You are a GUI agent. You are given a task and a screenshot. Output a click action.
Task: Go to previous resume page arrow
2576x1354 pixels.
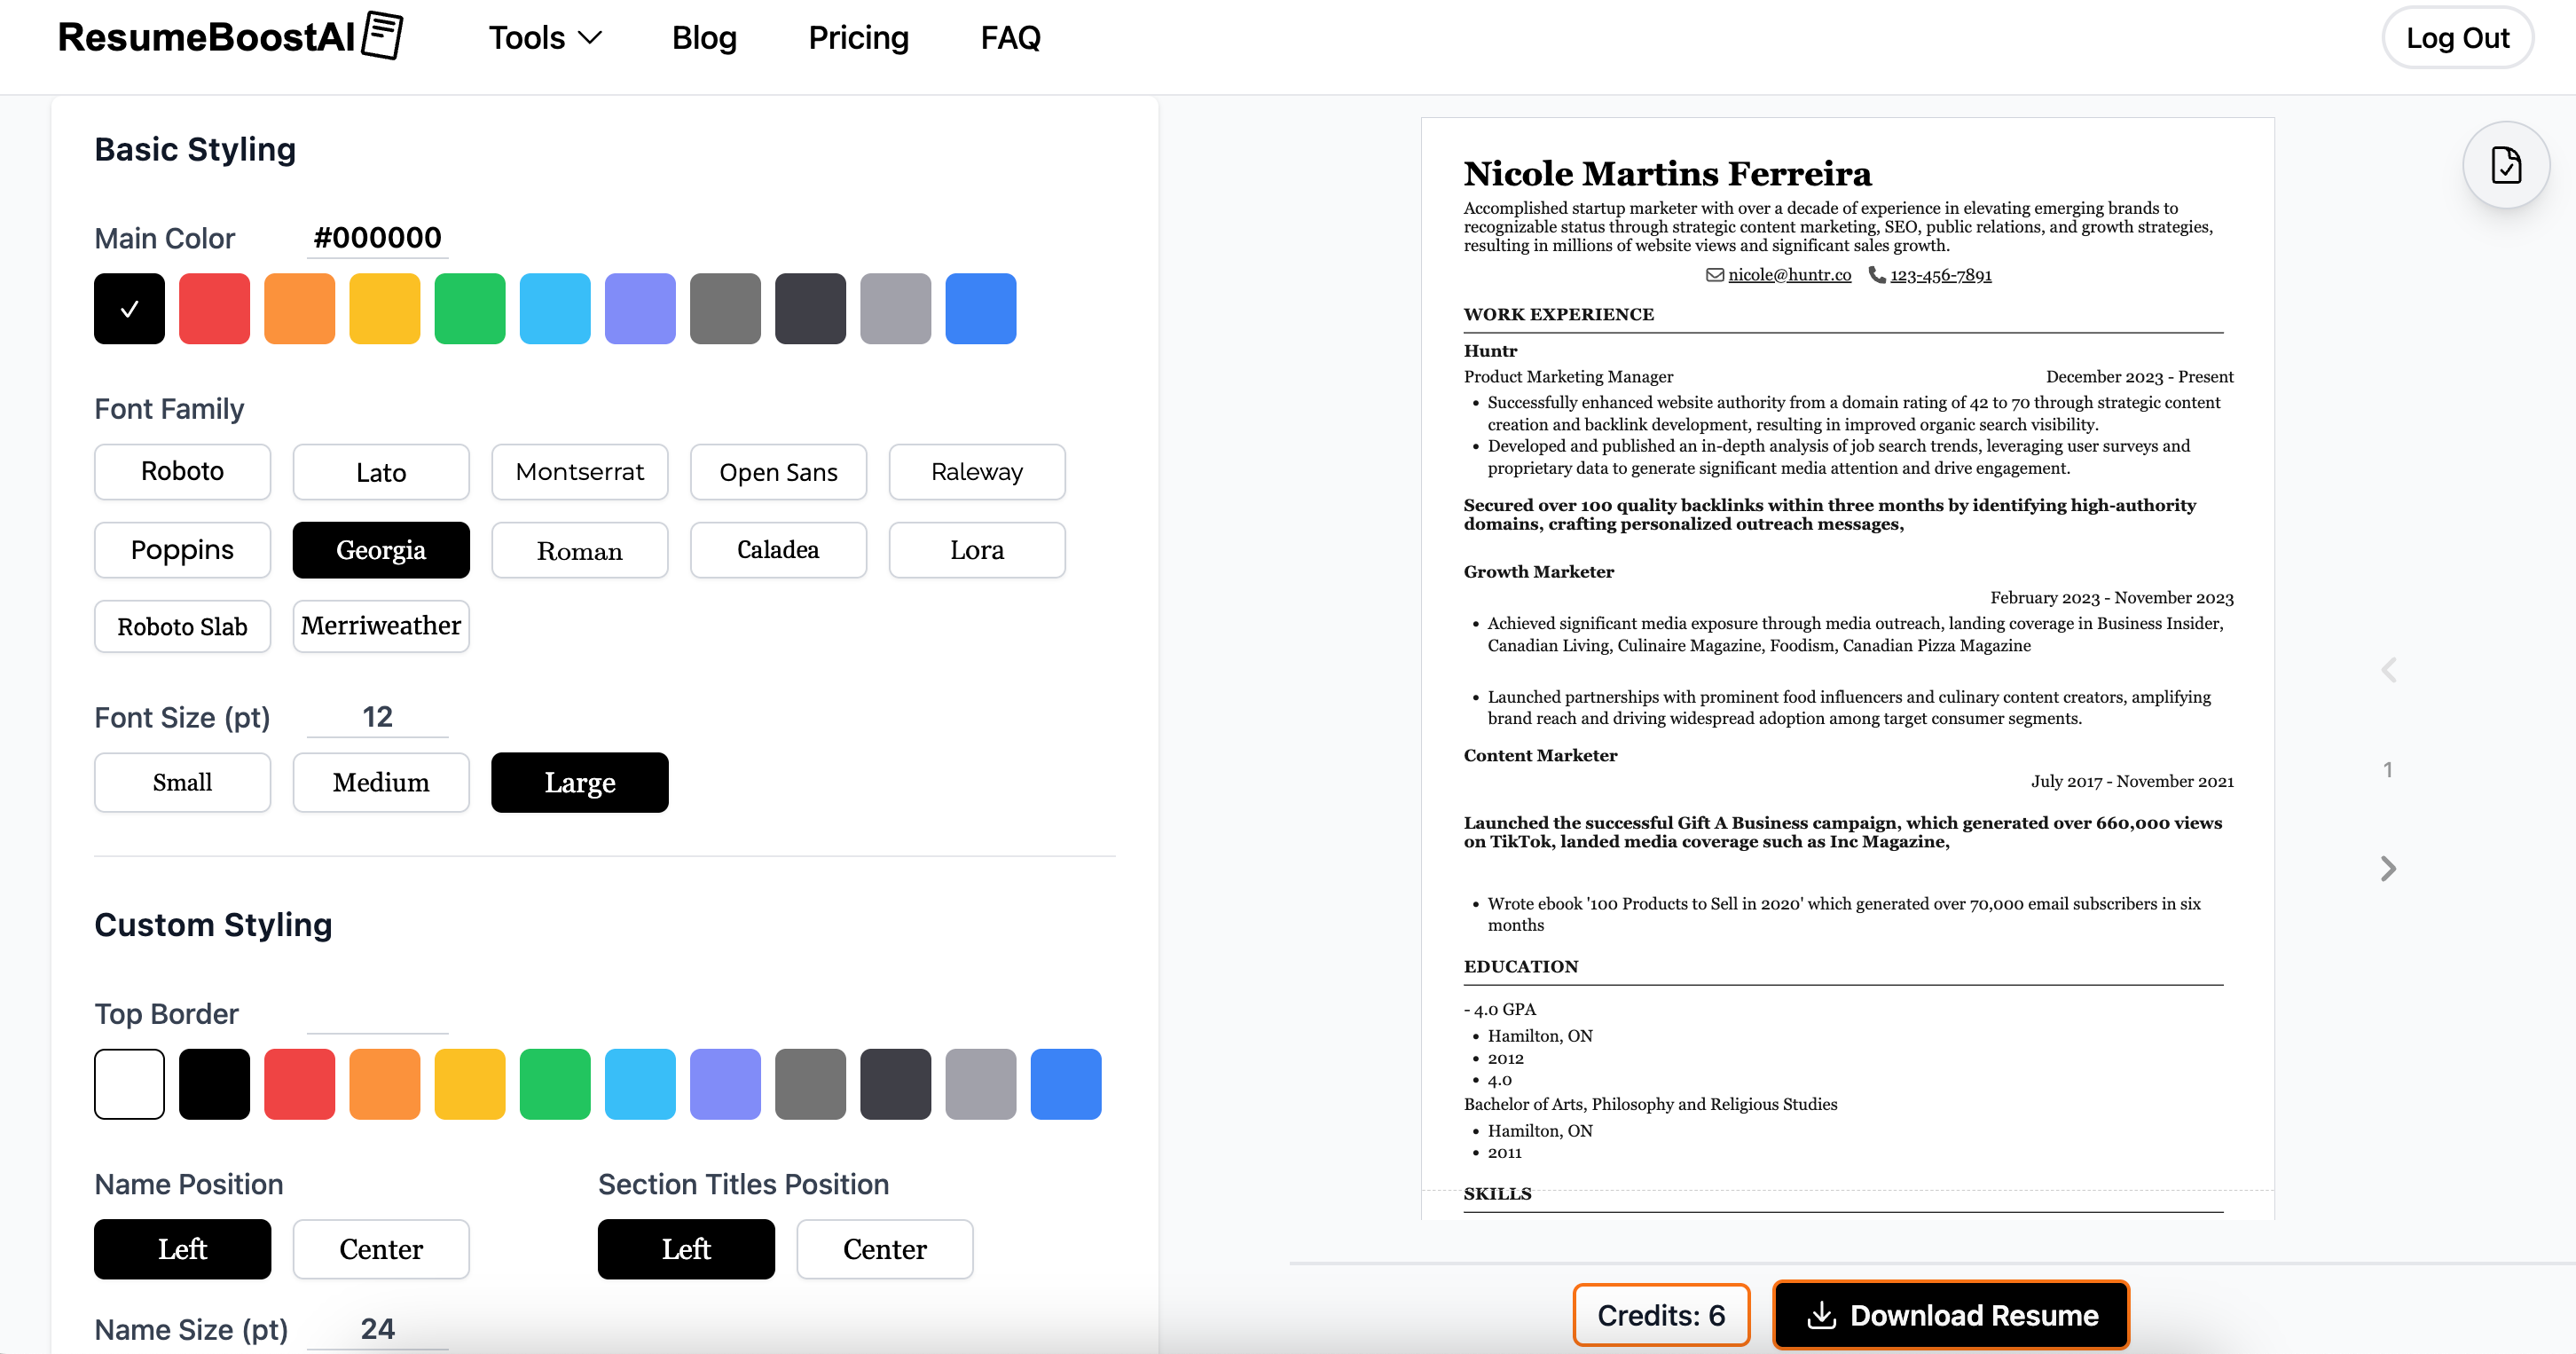pos(2388,670)
